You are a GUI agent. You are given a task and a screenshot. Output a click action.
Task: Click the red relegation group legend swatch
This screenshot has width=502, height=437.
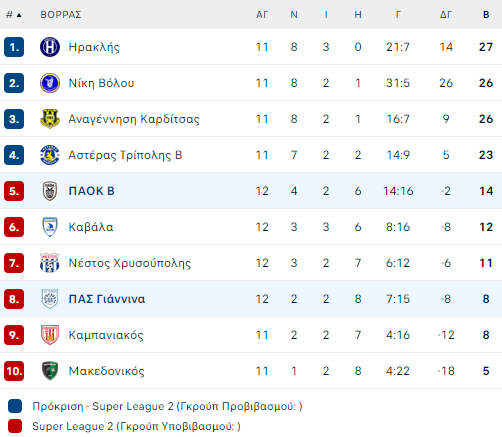tap(15, 426)
